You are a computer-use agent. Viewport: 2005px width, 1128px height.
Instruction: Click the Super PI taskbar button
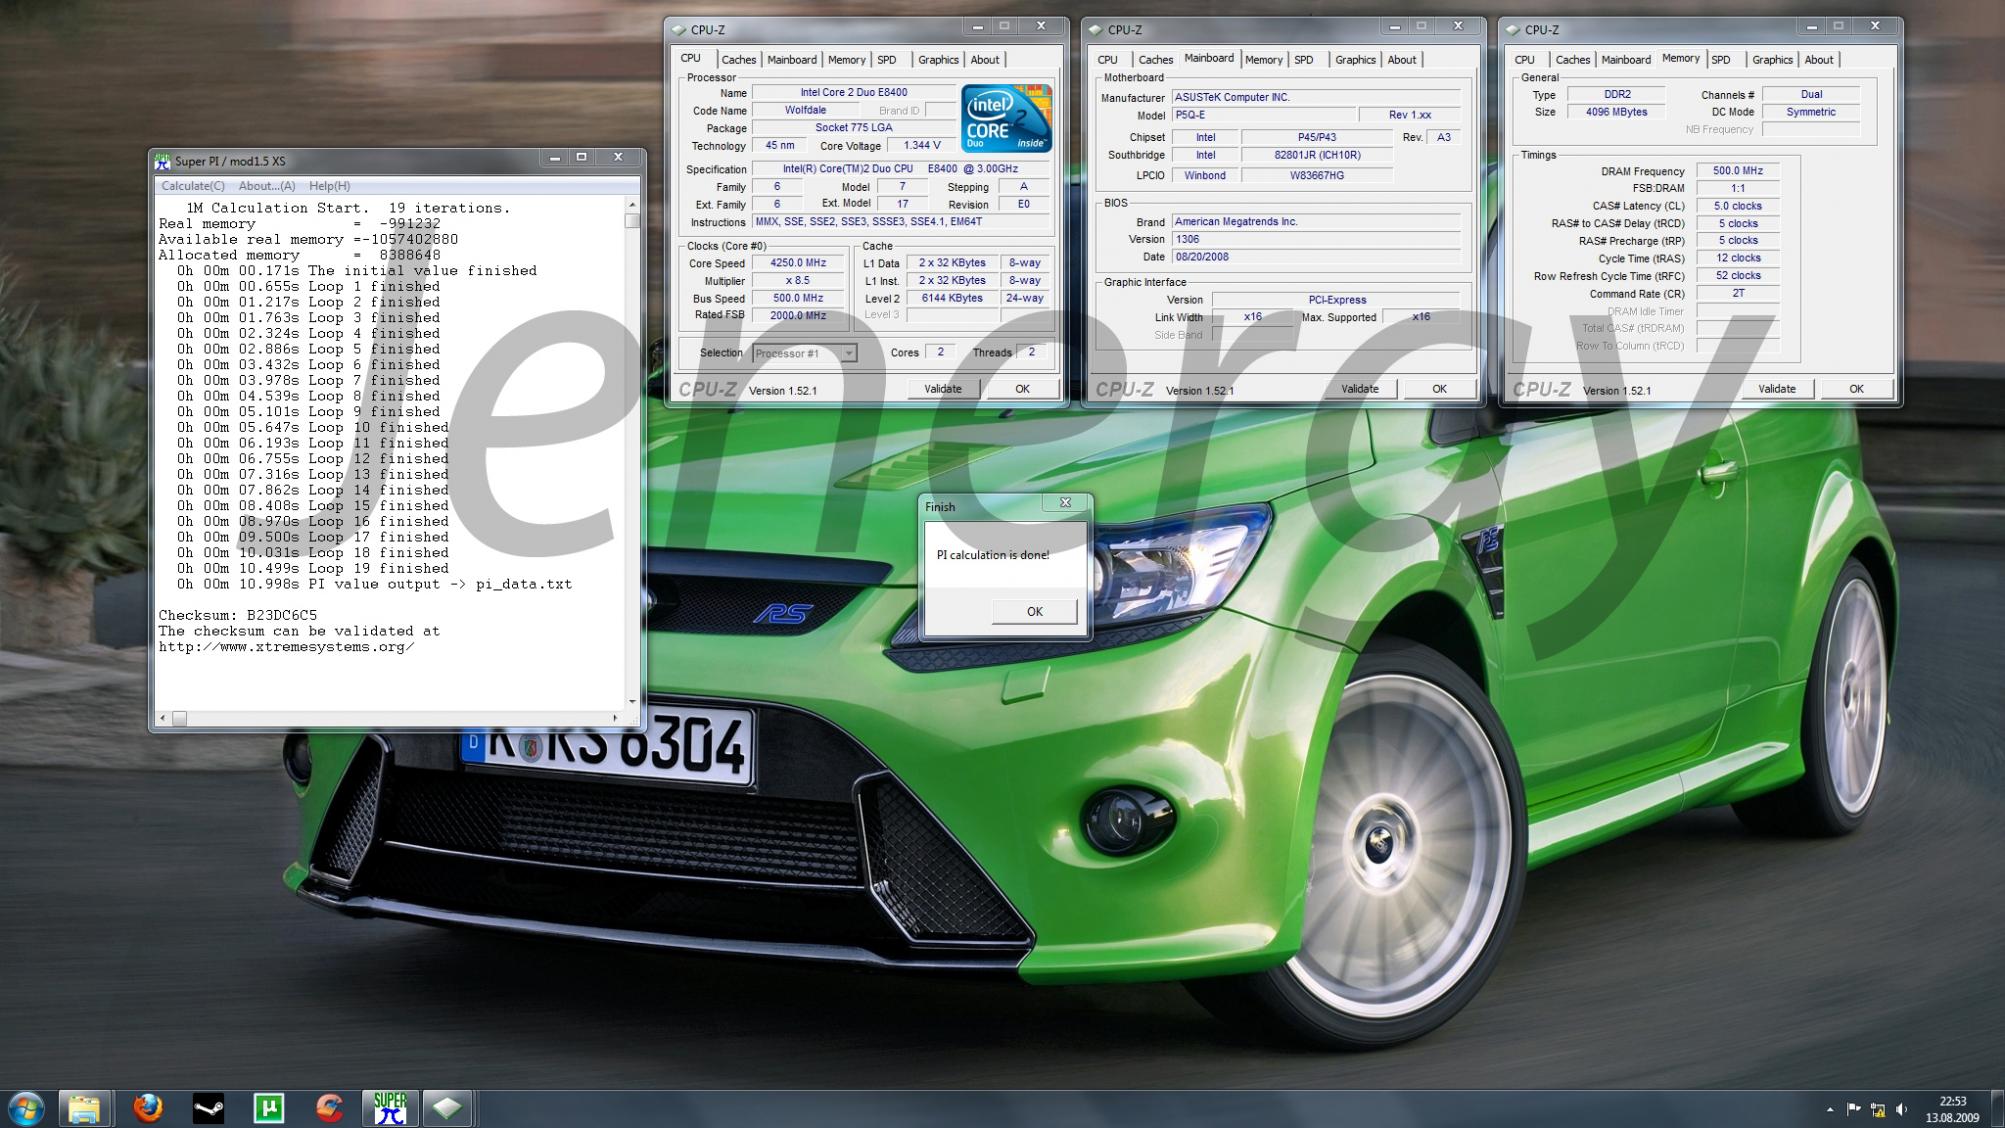(x=390, y=1108)
